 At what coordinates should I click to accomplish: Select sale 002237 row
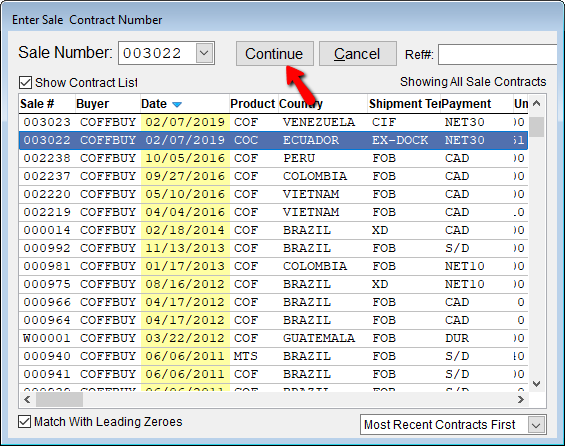[273, 176]
